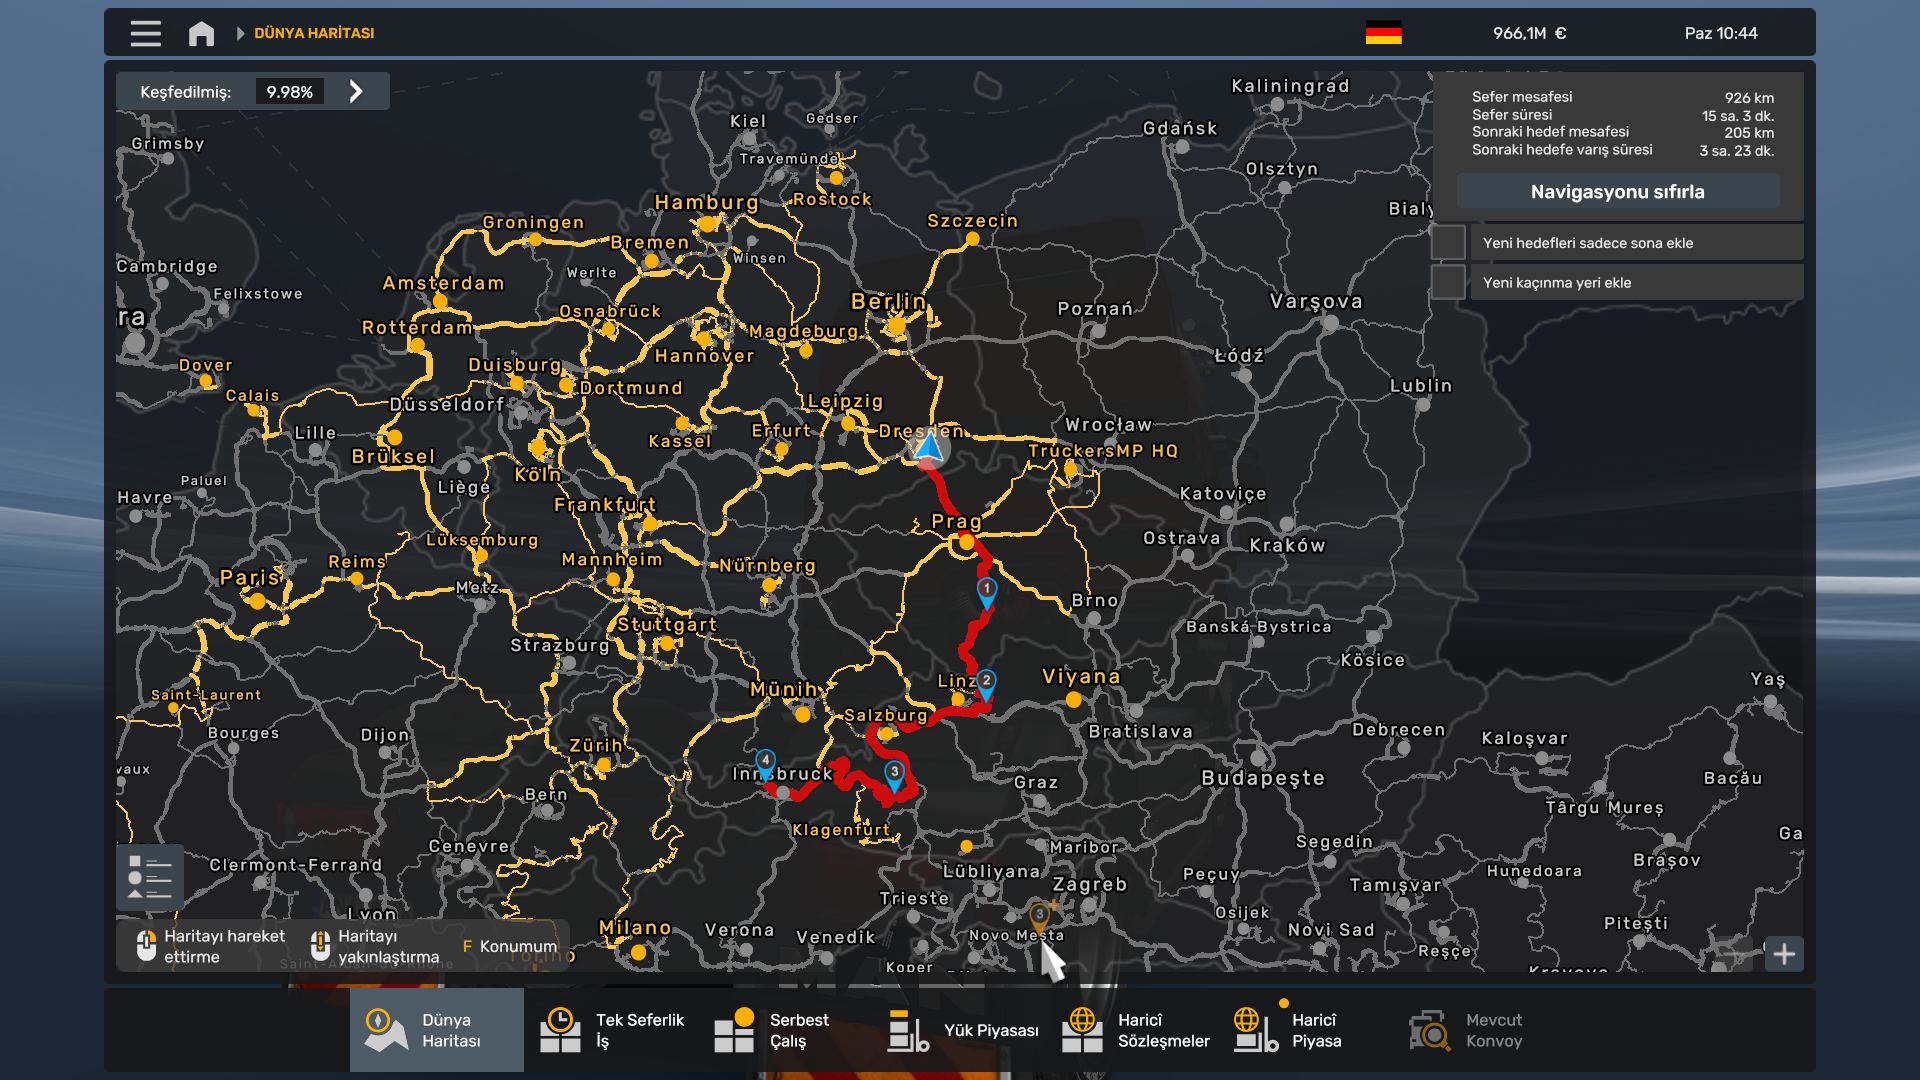
Task: Click the Konumum location shortcut
Action: (509, 946)
